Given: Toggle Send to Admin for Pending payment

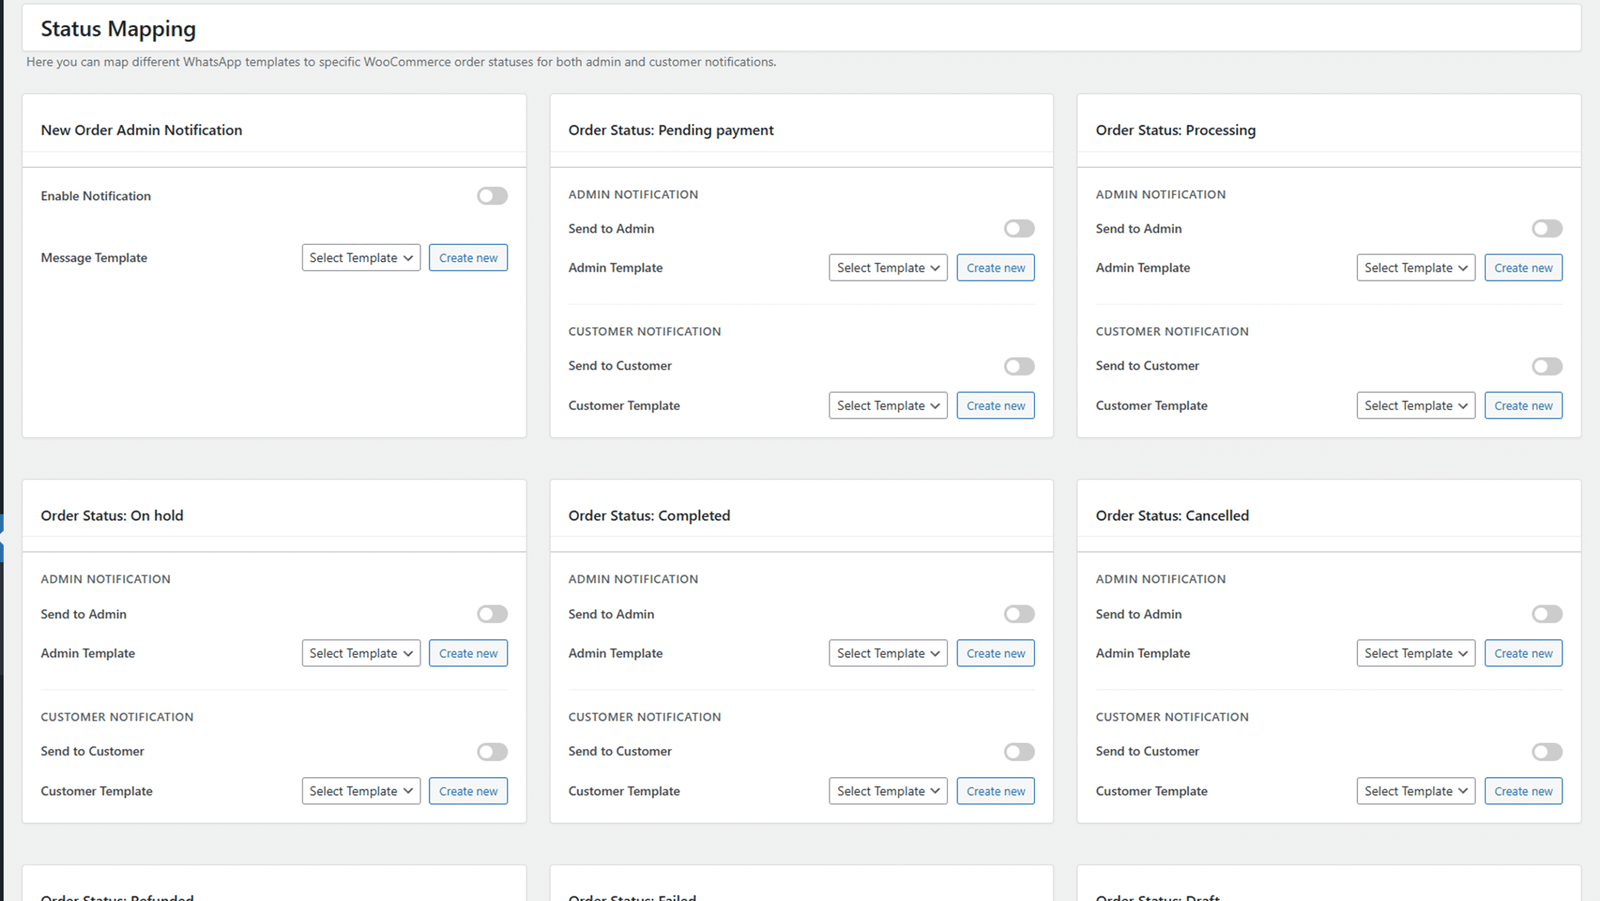Looking at the screenshot, I should pos(1019,229).
